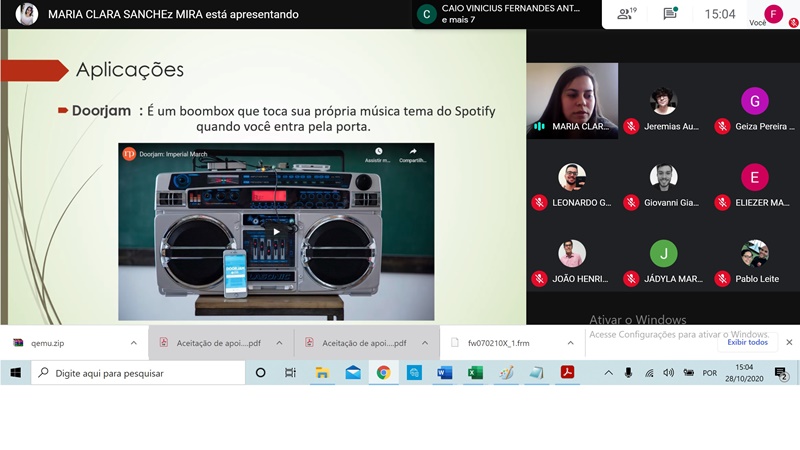Click CAIO VINICIUS FERNANDES speaker indicator
The image size is (800, 450).
point(506,14)
